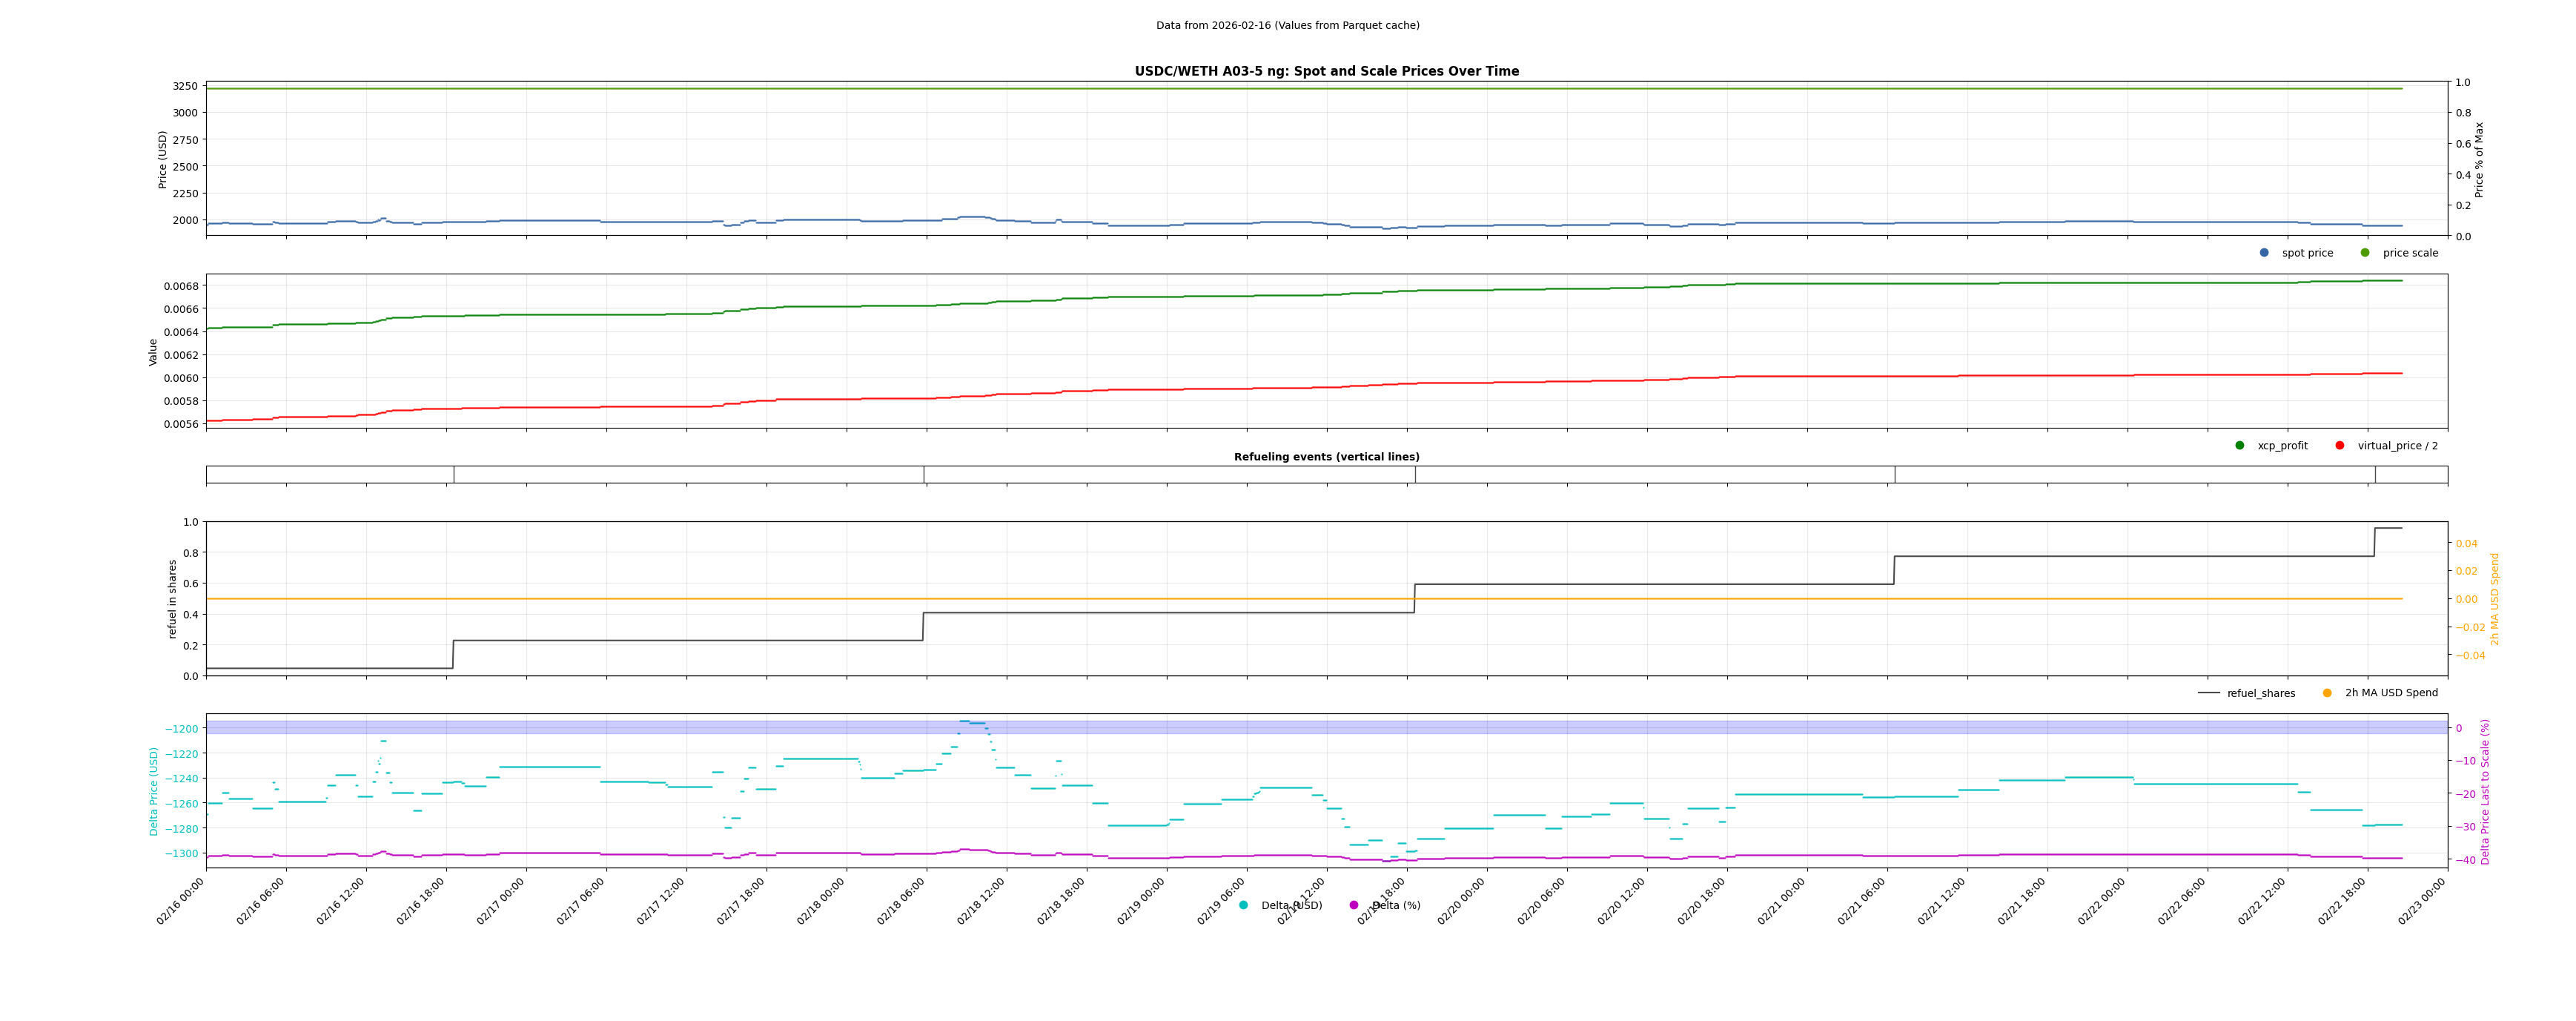Click the '2h MA USD Spend' right axis label

pyautogui.click(x=2494, y=598)
